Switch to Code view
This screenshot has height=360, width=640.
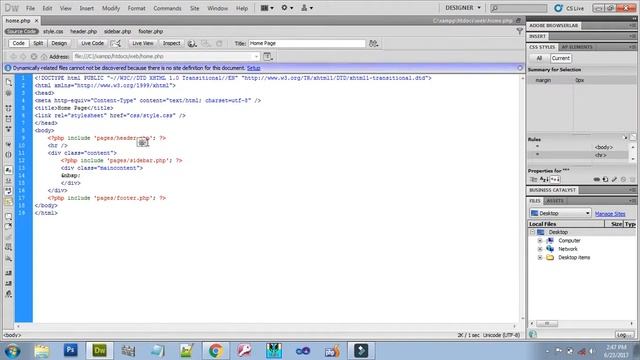coord(18,43)
